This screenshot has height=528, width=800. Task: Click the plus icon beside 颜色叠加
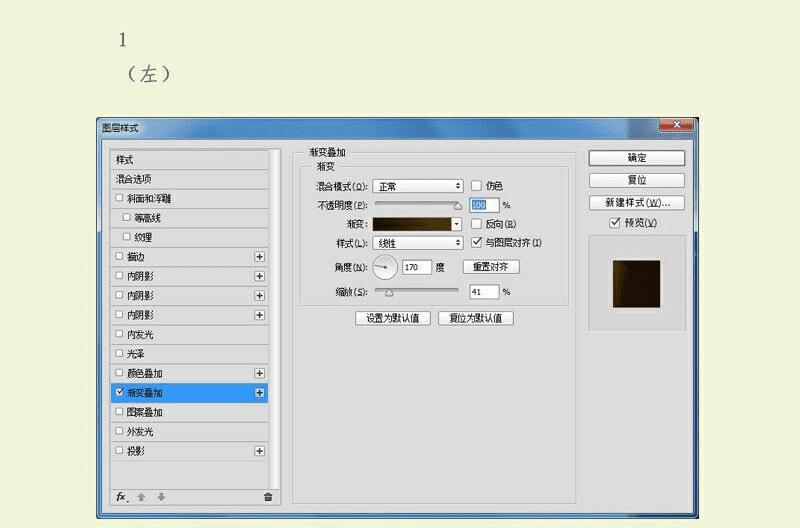coord(259,373)
